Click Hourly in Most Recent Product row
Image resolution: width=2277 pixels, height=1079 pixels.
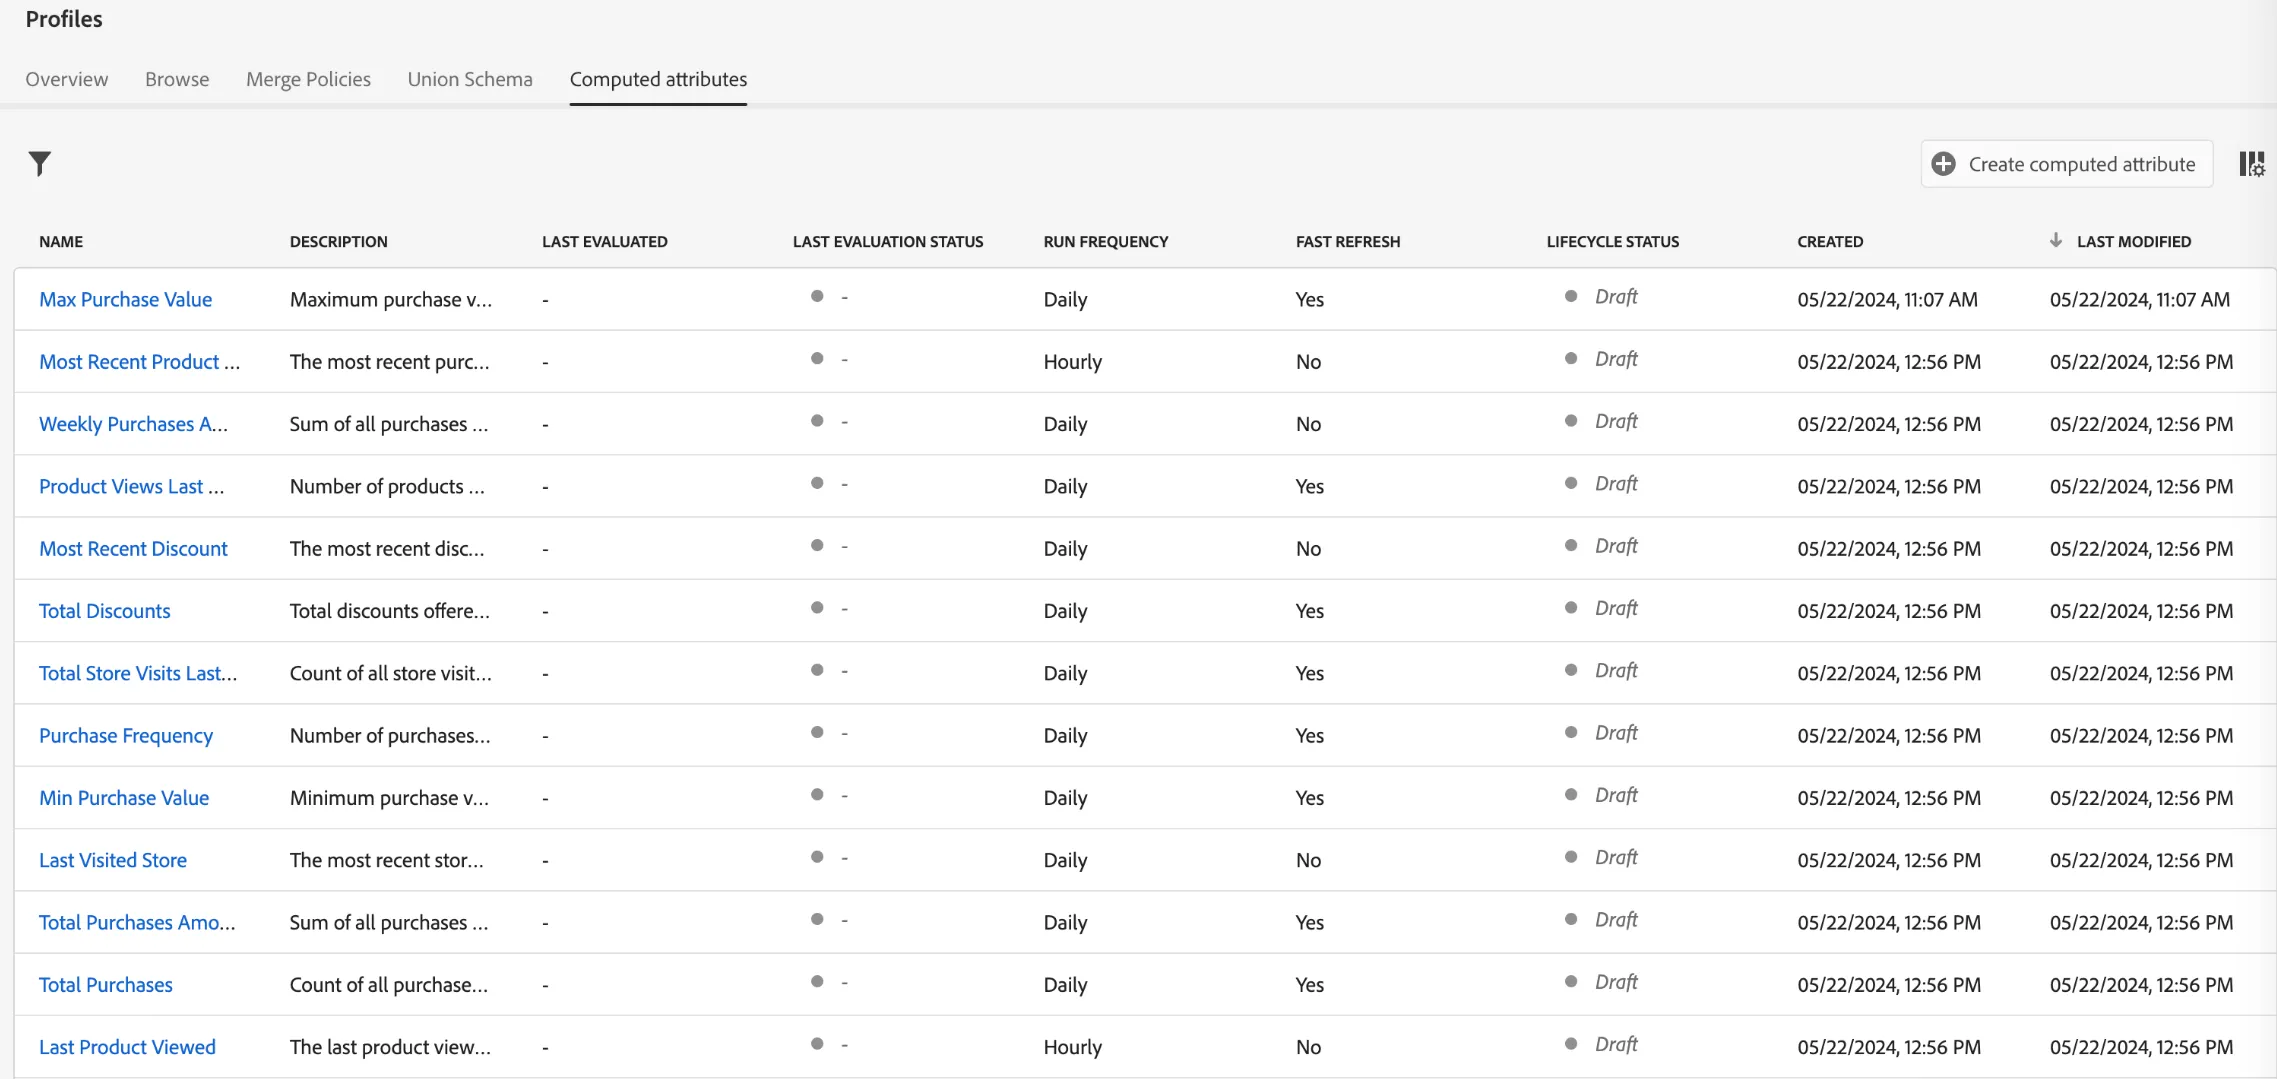tap(1073, 361)
